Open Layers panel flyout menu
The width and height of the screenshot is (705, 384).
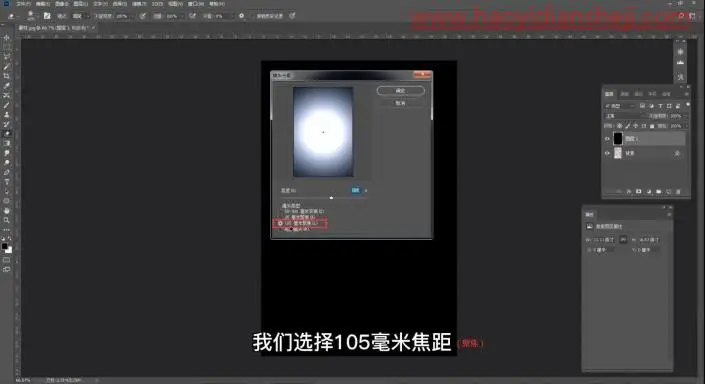tap(687, 94)
